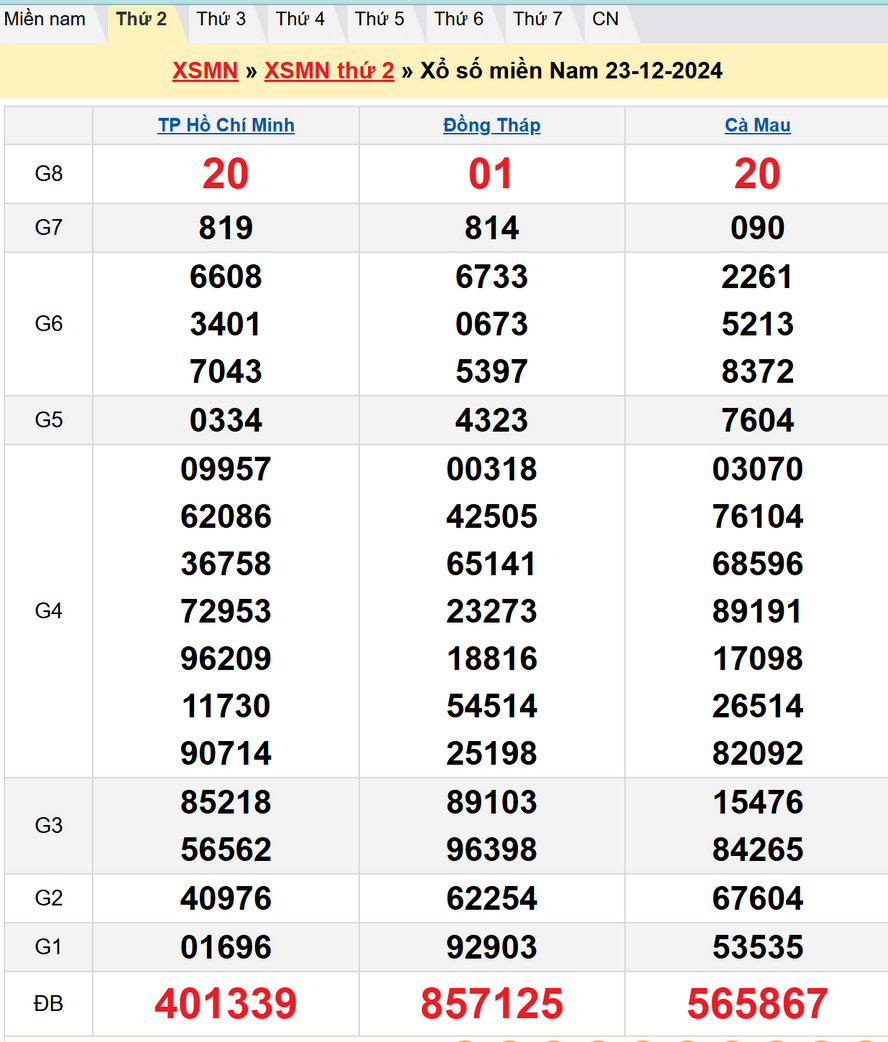Follow the Đồng Tháp column link
Image resolution: width=888 pixels, height=1042 pixels.
[x=491, y=125]
